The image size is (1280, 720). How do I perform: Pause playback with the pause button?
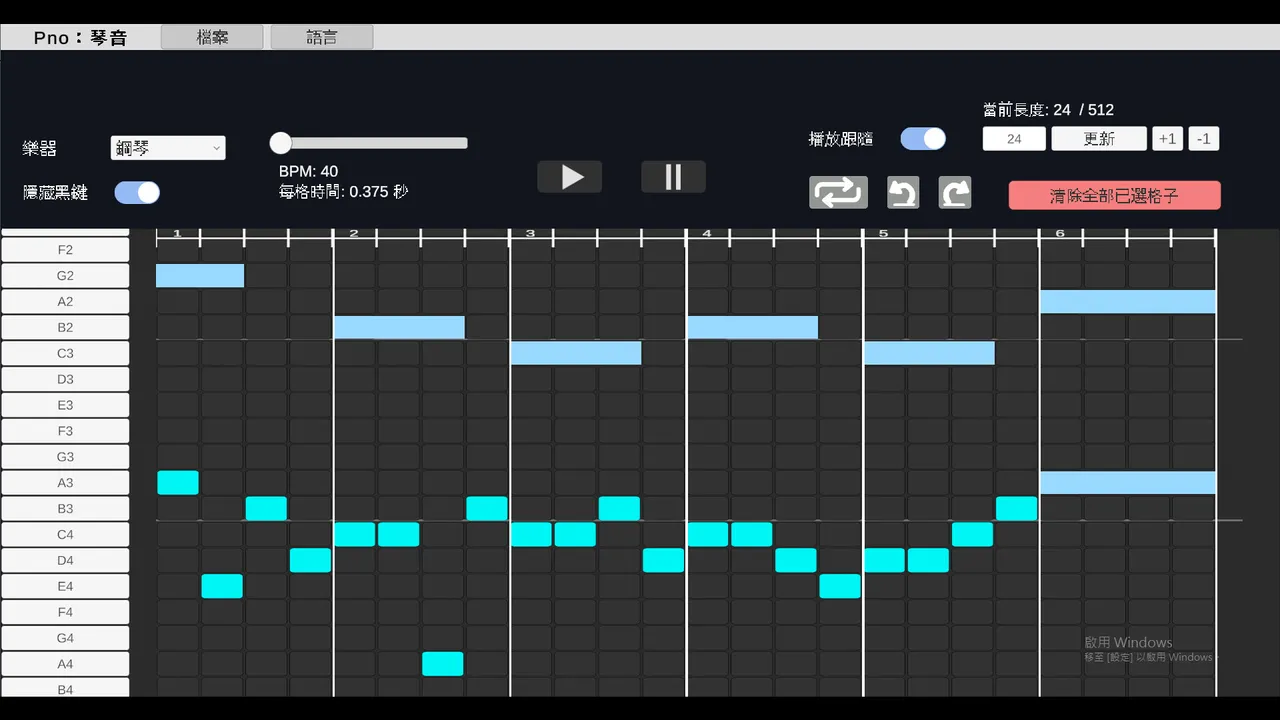point(673,177)
